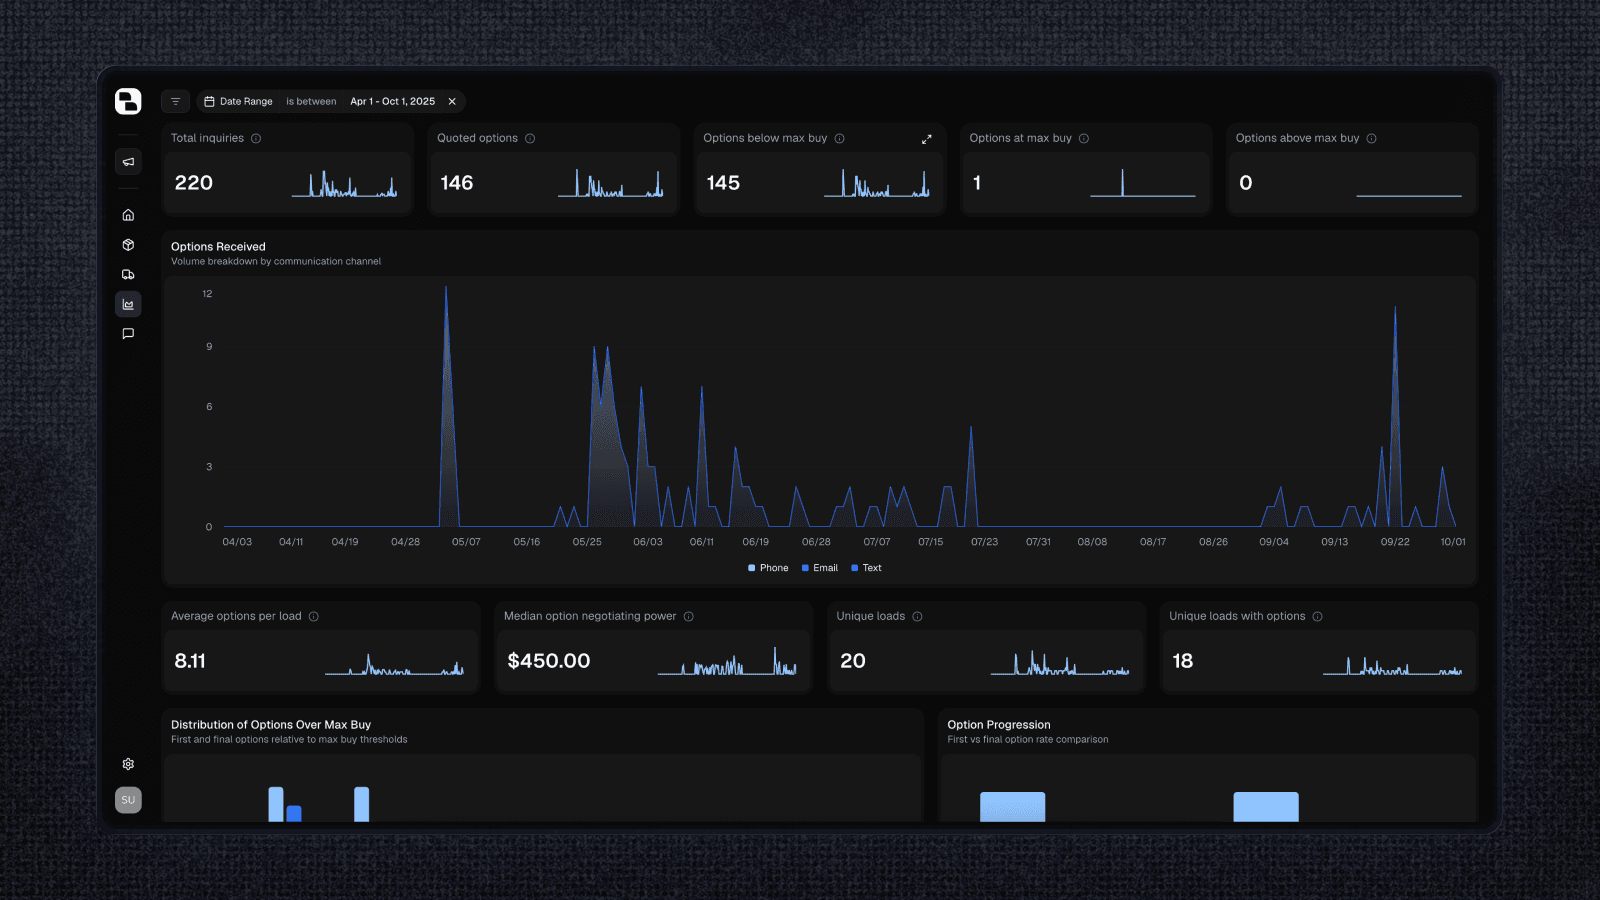Click the Quoted options value 146
The image size is (1600, 900).
[457, 183]
